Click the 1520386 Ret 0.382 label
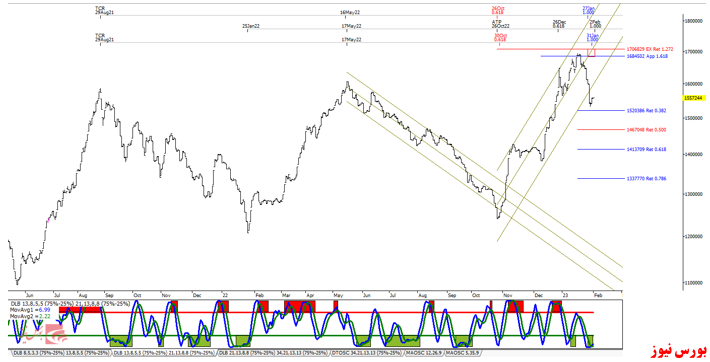 646,111
